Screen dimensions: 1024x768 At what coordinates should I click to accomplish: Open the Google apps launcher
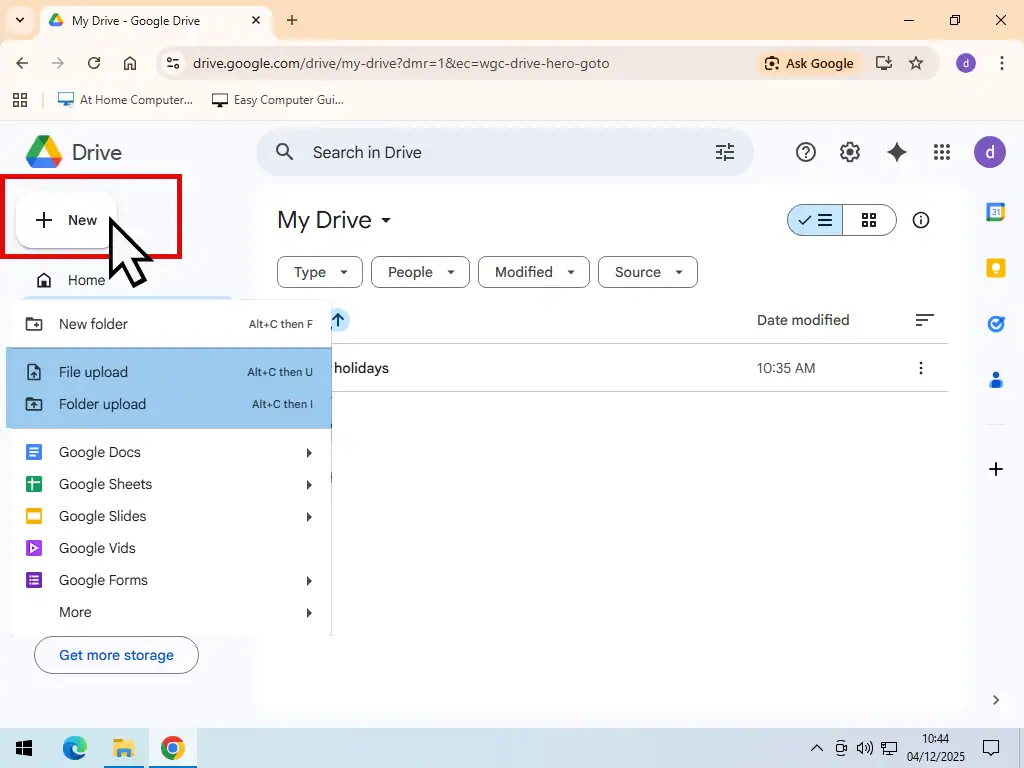941,152
